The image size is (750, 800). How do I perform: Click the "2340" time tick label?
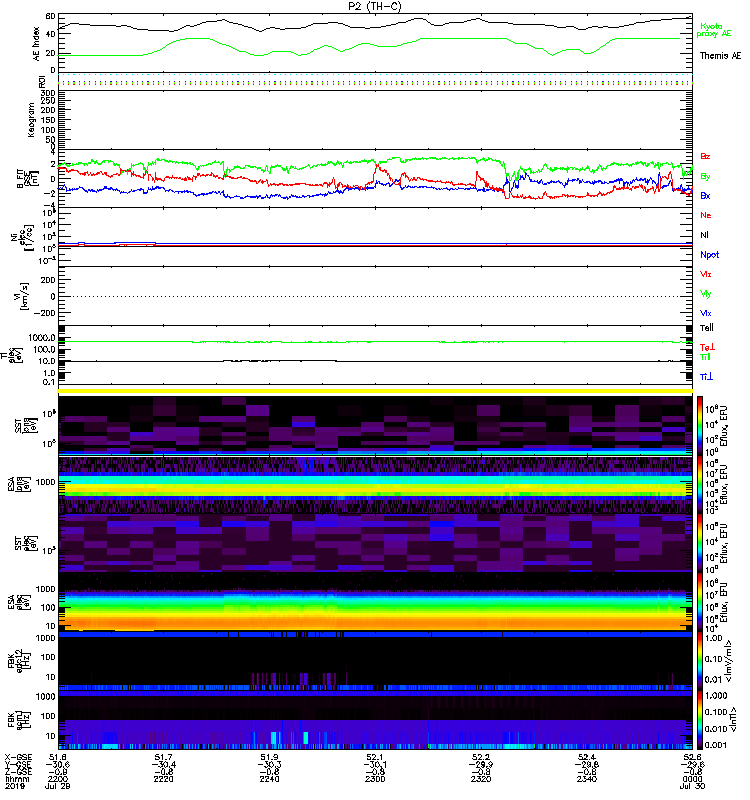point(587,779)
